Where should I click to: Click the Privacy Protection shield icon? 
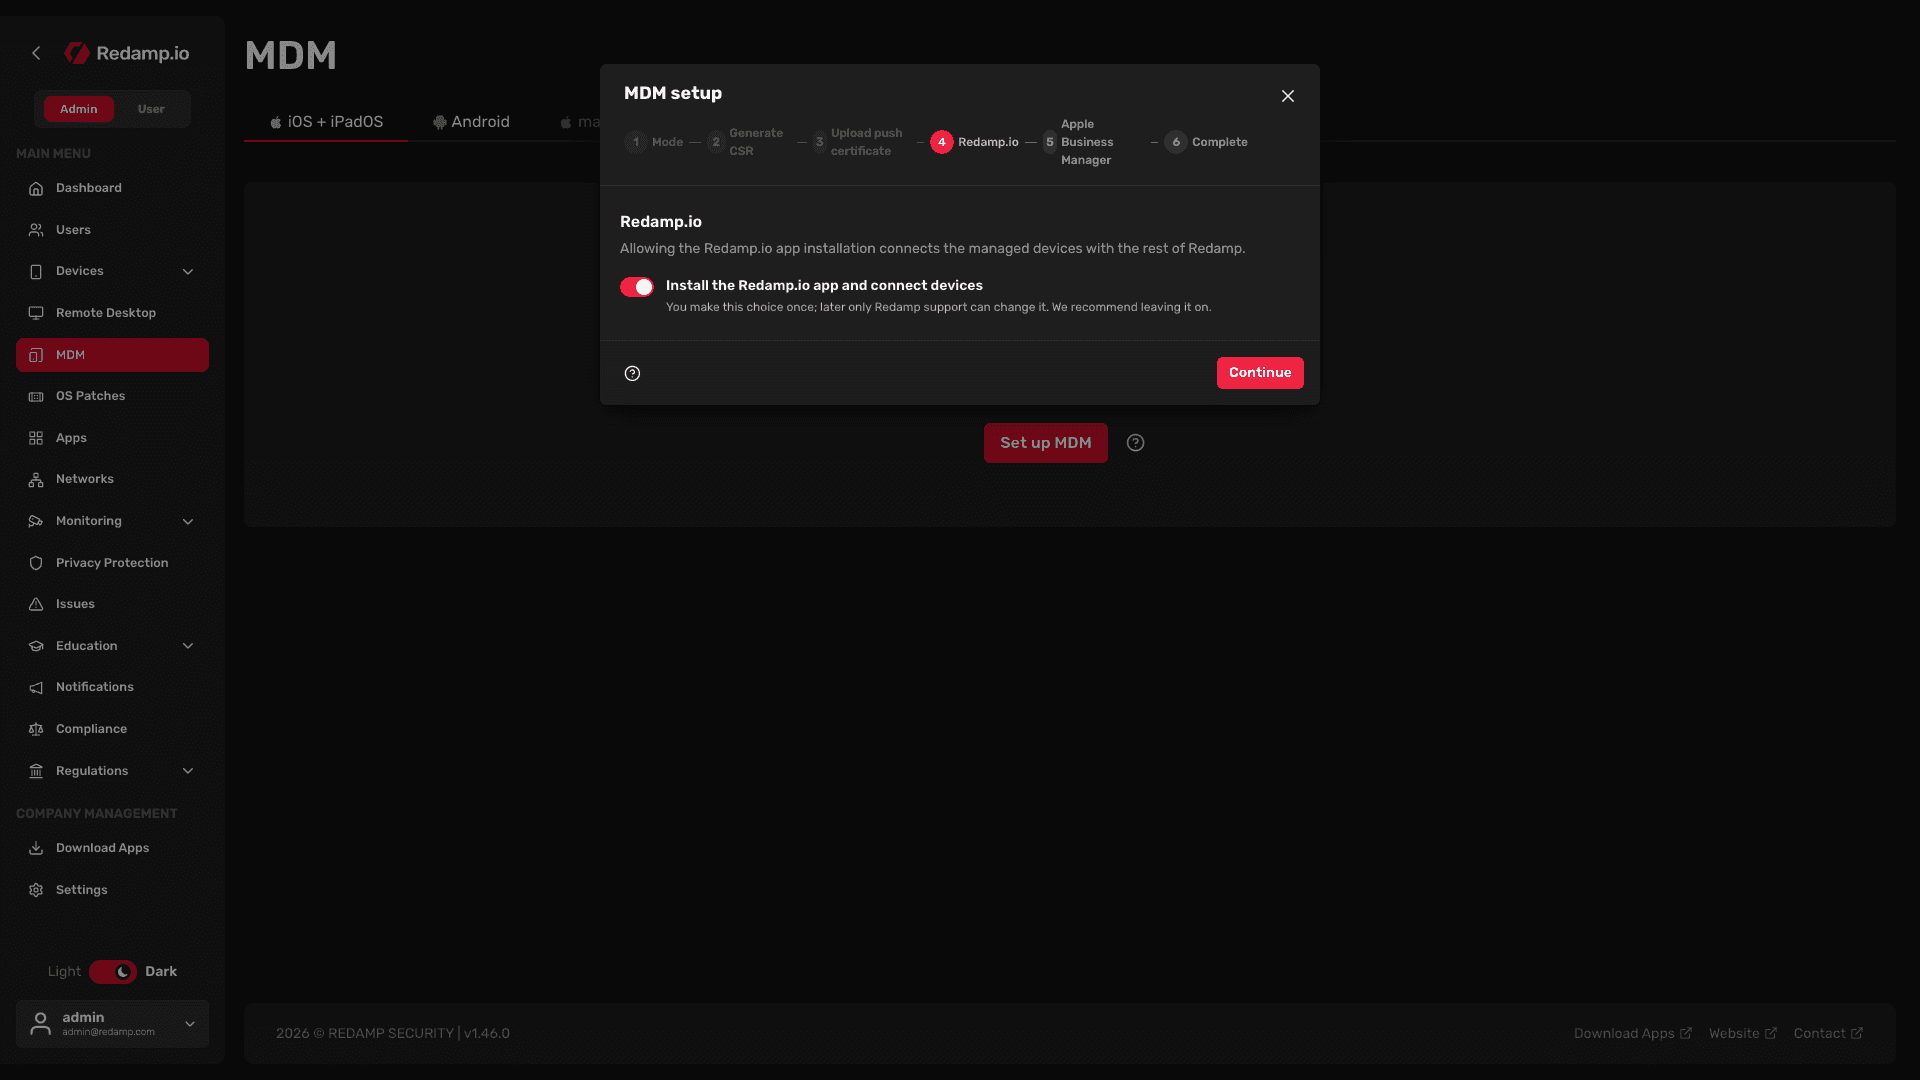click(x=36, y=563)
